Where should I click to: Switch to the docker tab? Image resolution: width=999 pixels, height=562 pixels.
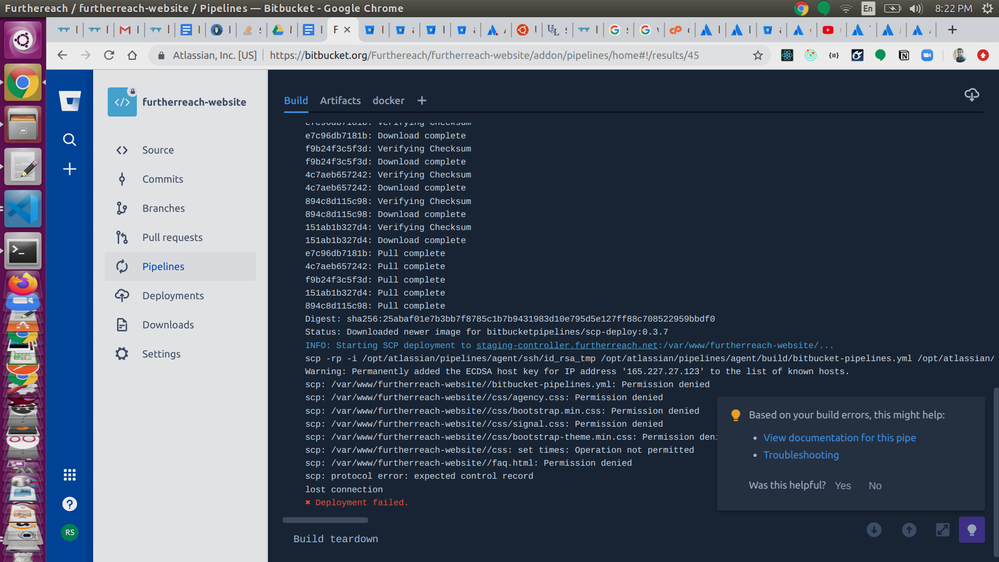388,101
